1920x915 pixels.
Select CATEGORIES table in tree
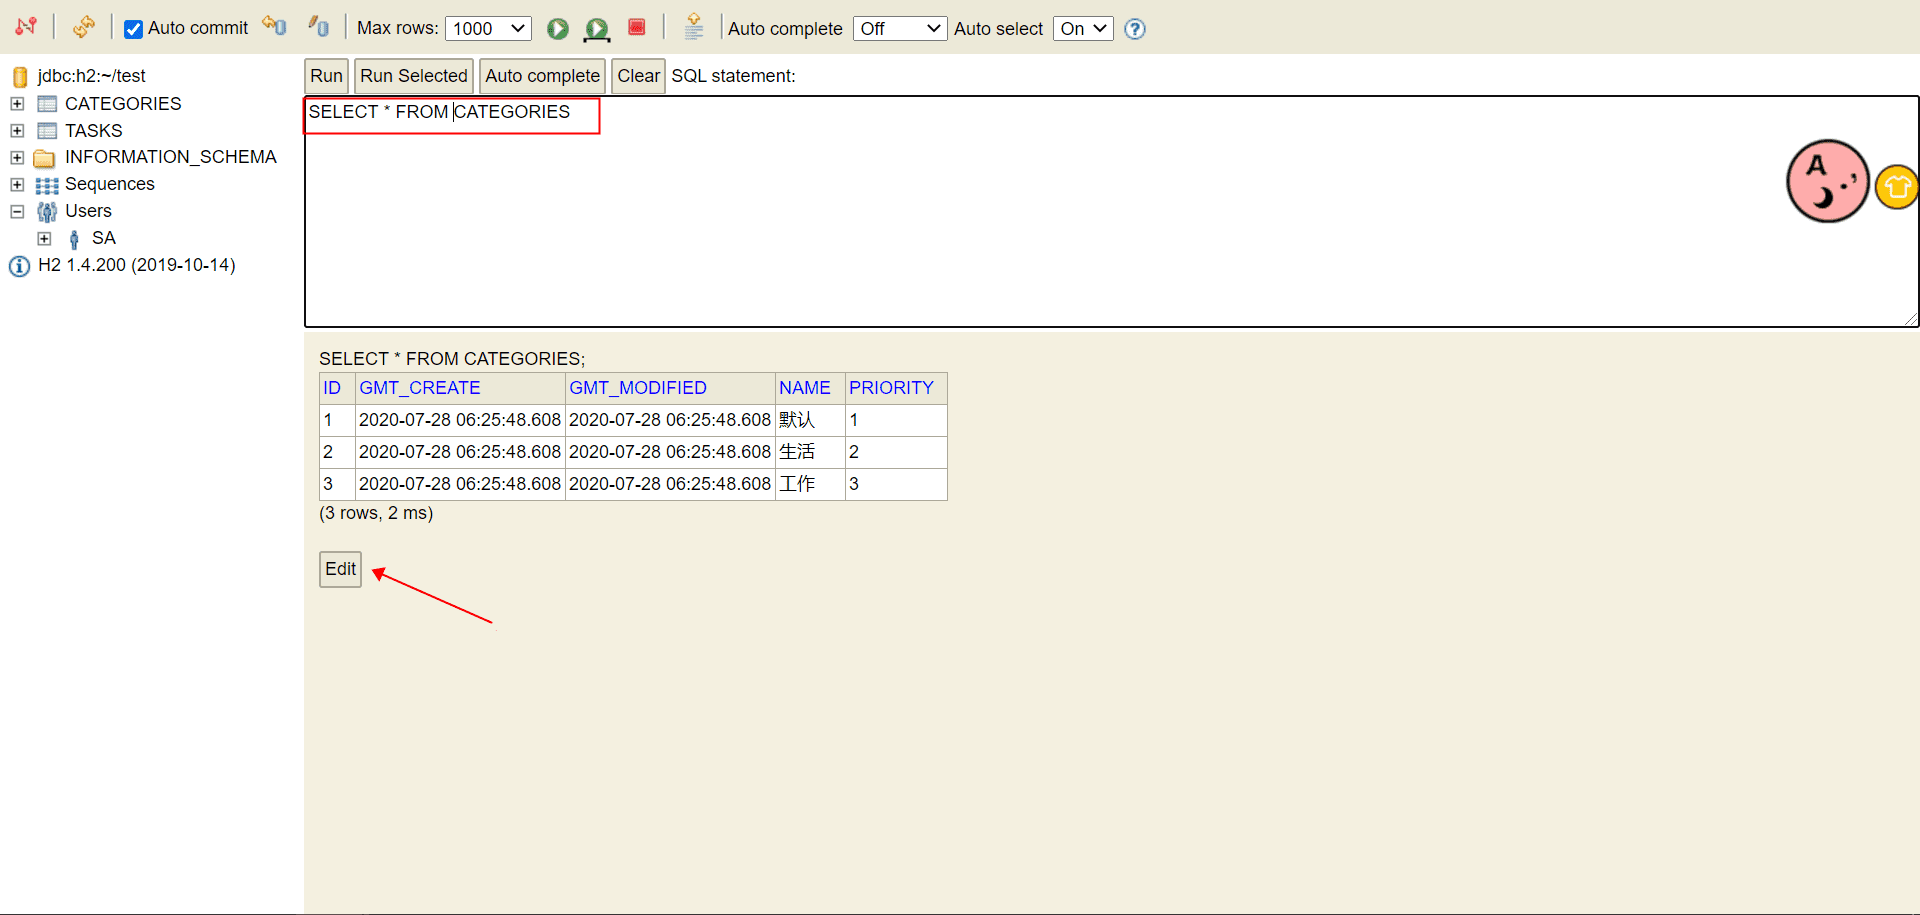tap(123, 104)
